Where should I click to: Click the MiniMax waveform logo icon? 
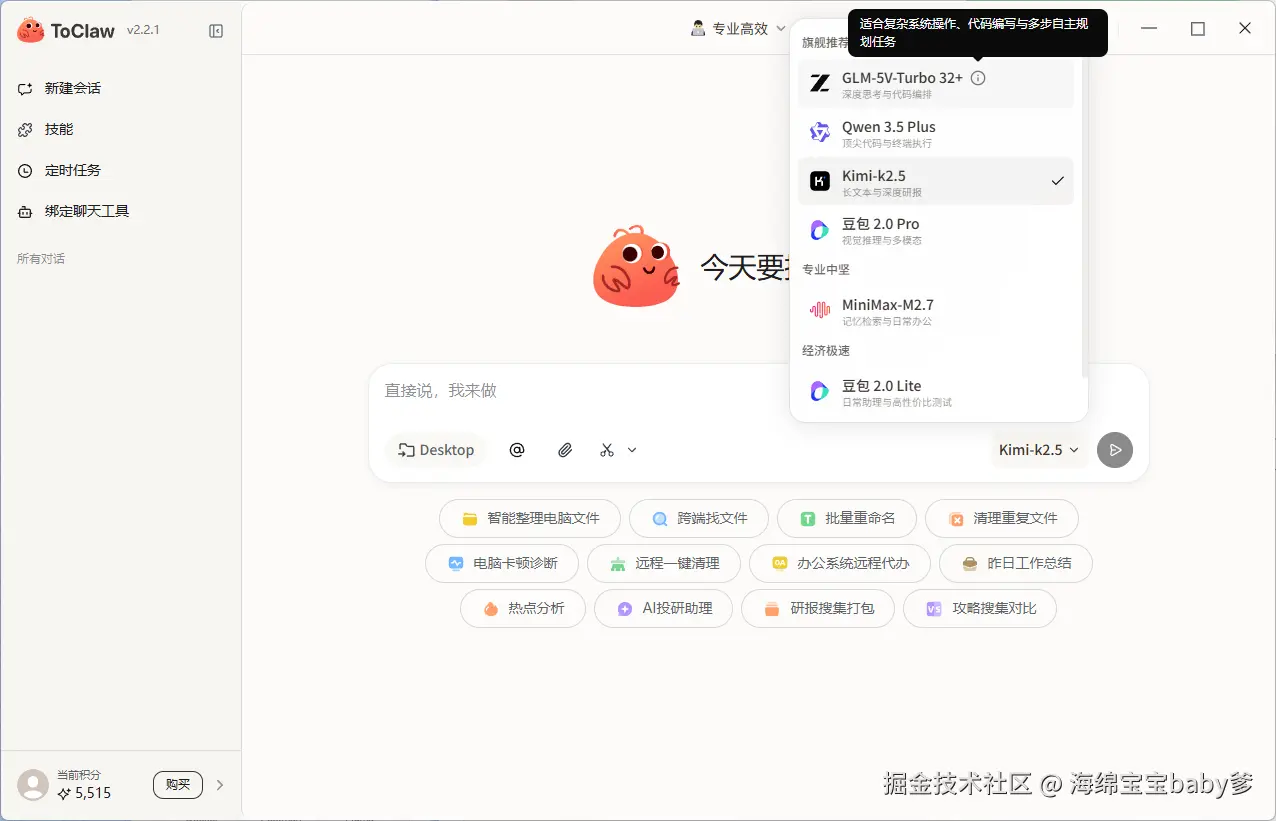(820, 311)
